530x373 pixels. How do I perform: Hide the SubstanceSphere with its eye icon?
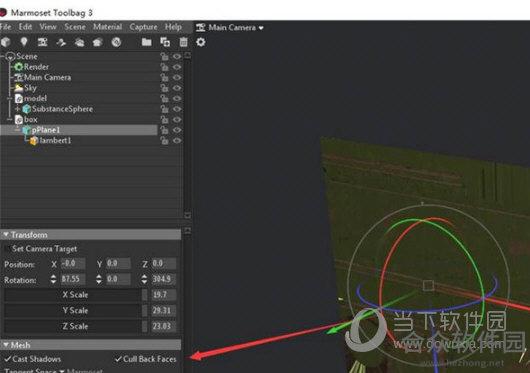click(177, 109)
